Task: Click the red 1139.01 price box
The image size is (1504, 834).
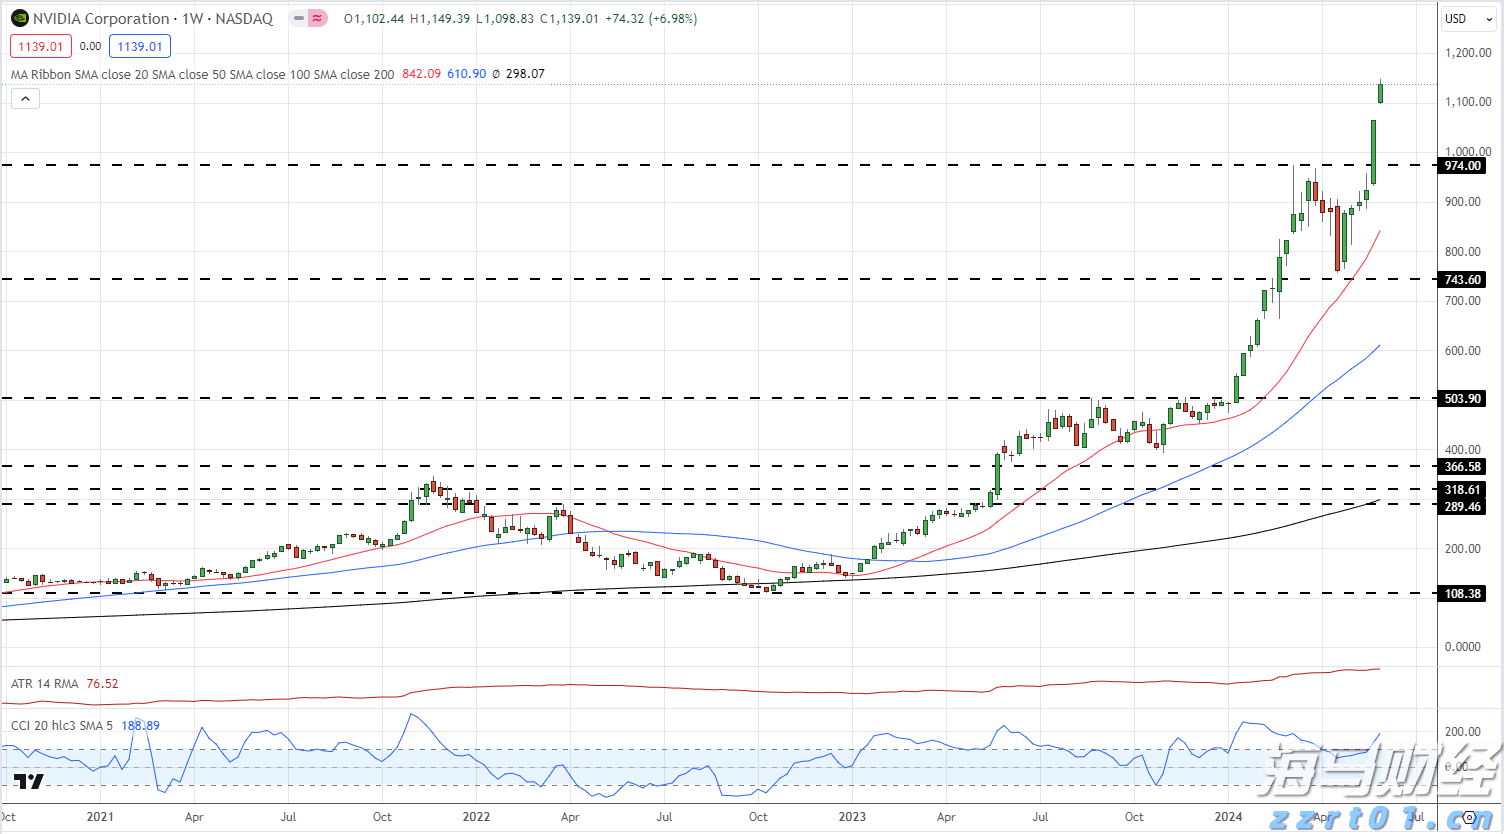Action: [x=40, y=46]
